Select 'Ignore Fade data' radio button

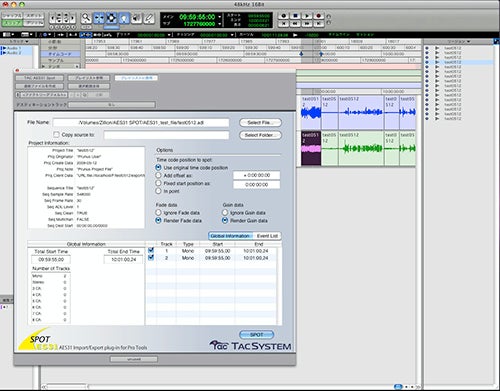click(x=159, y=212)
